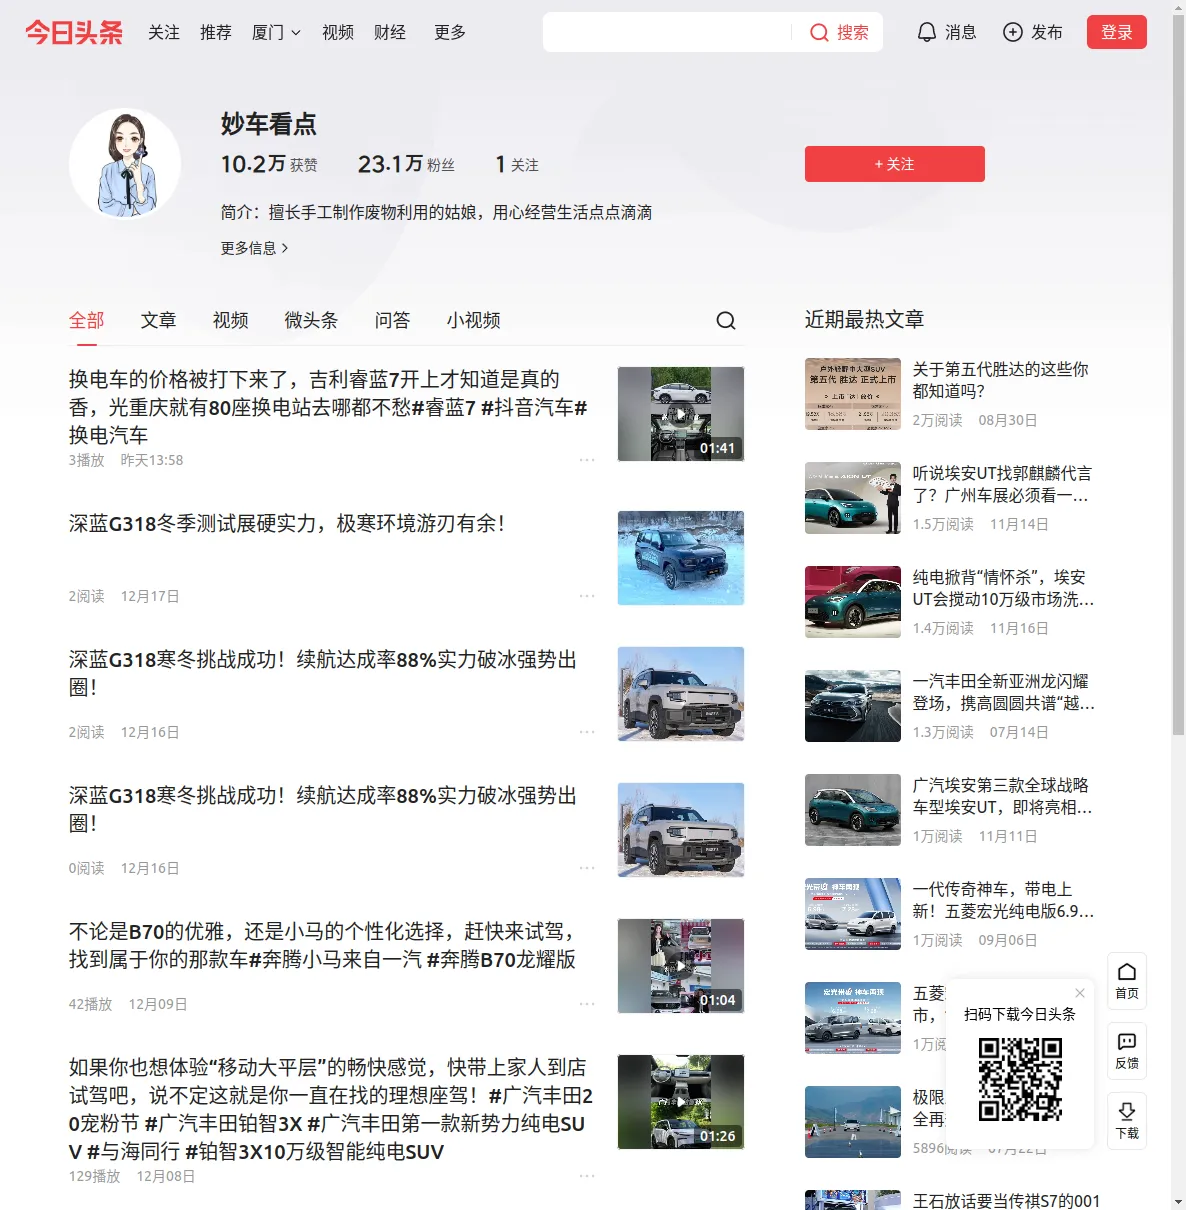Image resolution: width=1186 pixels, height=1210 pixels.
Task: Expand the 更多 navigation menu
Action: click(x=450, y=33)
